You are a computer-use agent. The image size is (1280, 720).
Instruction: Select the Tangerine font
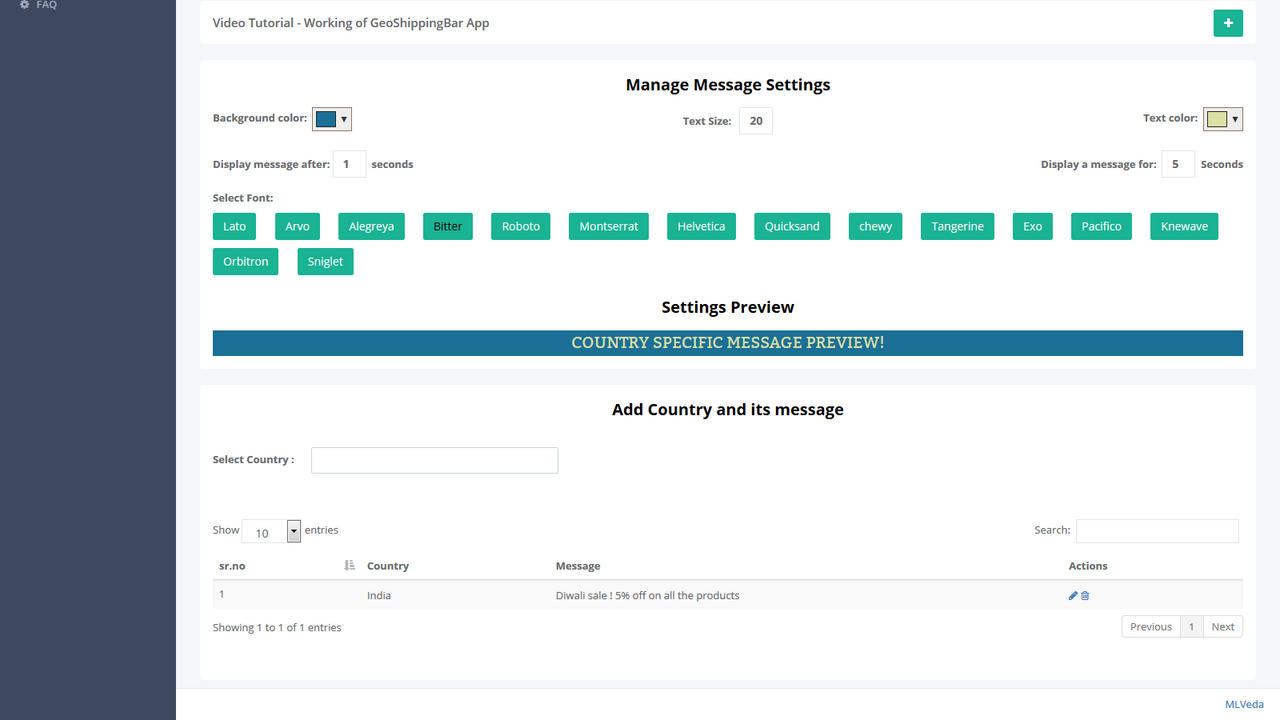pos(958,226)
